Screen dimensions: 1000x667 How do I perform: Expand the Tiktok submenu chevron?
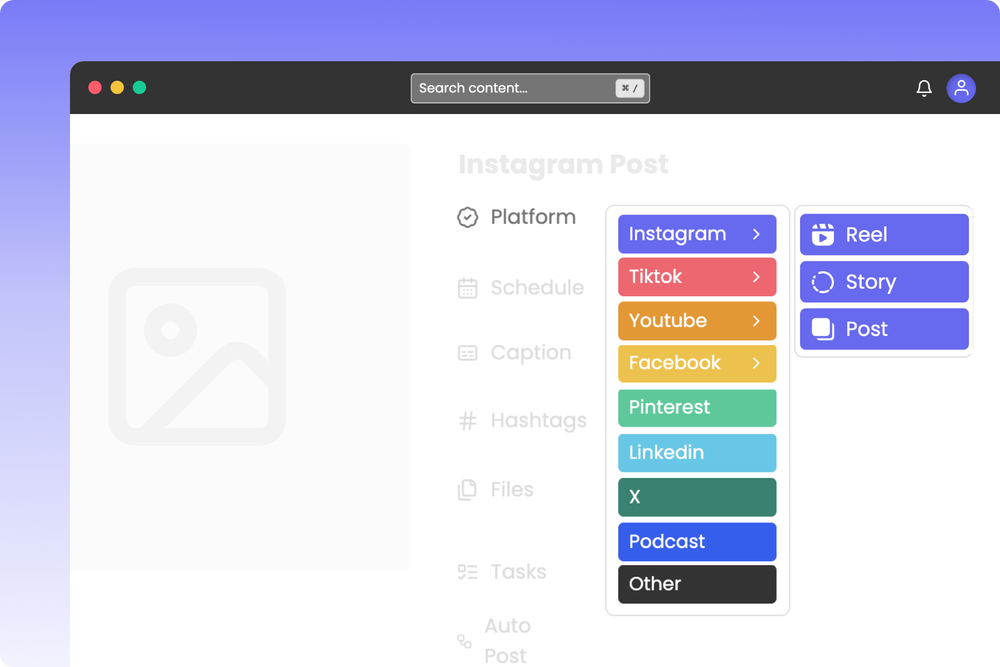[x=756, y=277]
